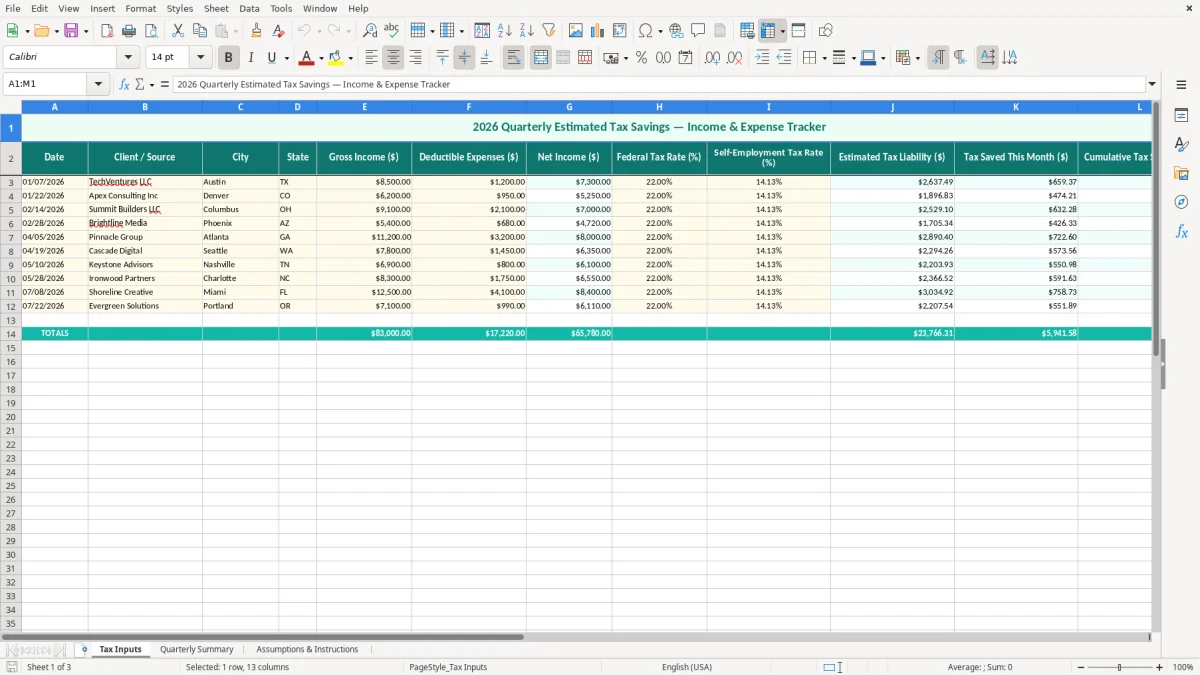The height and width of the screenshot is (675, 1200).
Task: Run the Spelling check
Action: click(392, 31)
